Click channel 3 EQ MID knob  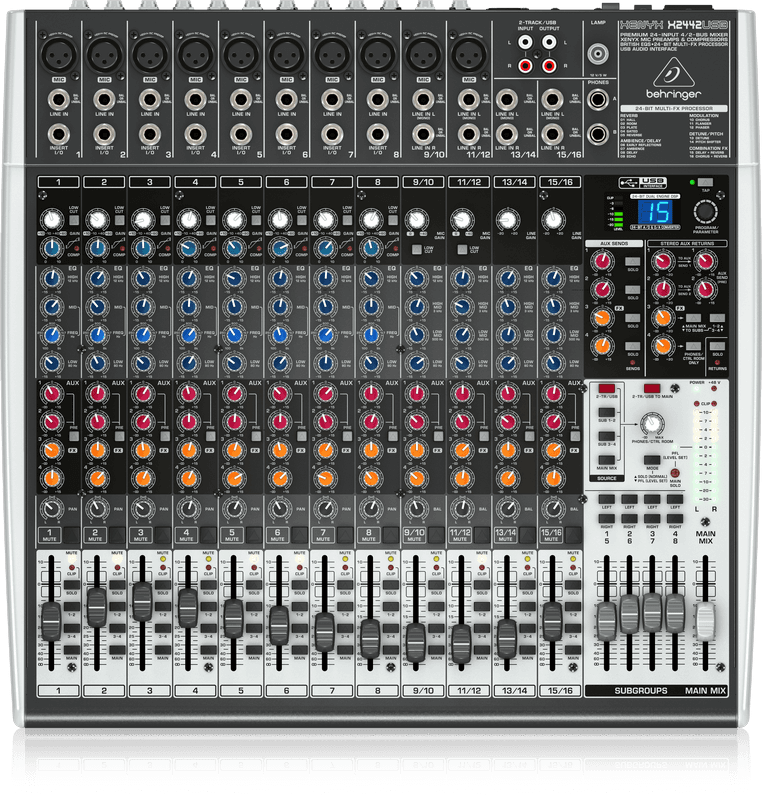pyautogui.click(x=143, y=307)
